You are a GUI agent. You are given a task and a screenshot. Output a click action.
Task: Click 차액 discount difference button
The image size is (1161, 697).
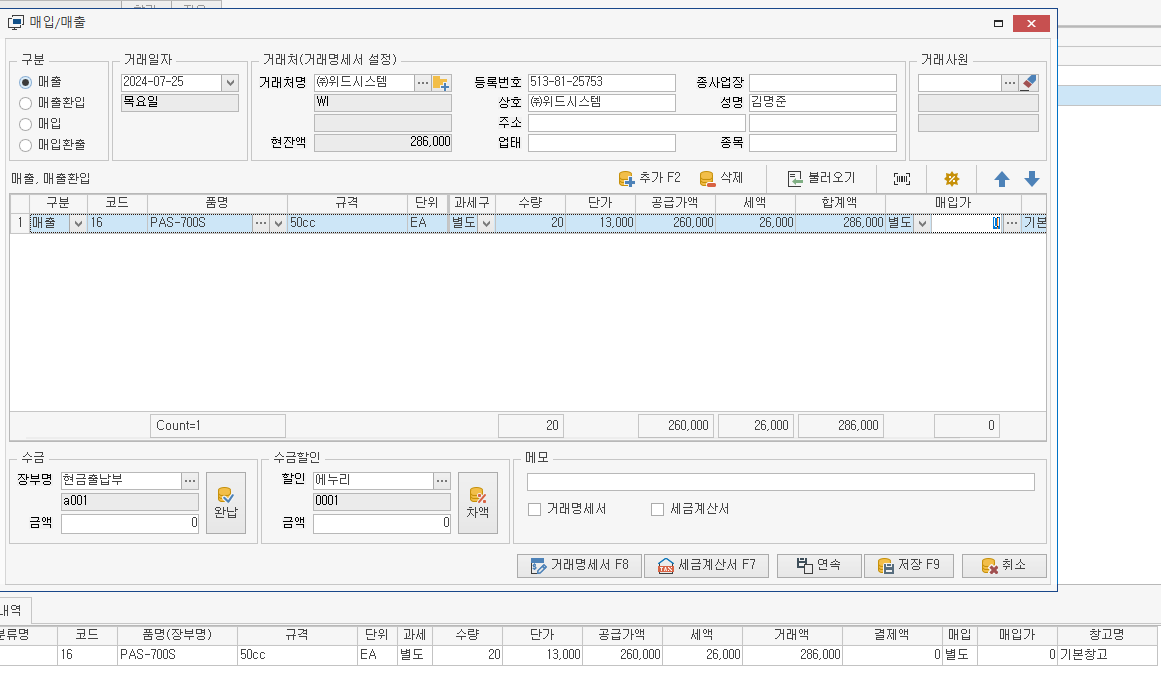click(477, 502)
